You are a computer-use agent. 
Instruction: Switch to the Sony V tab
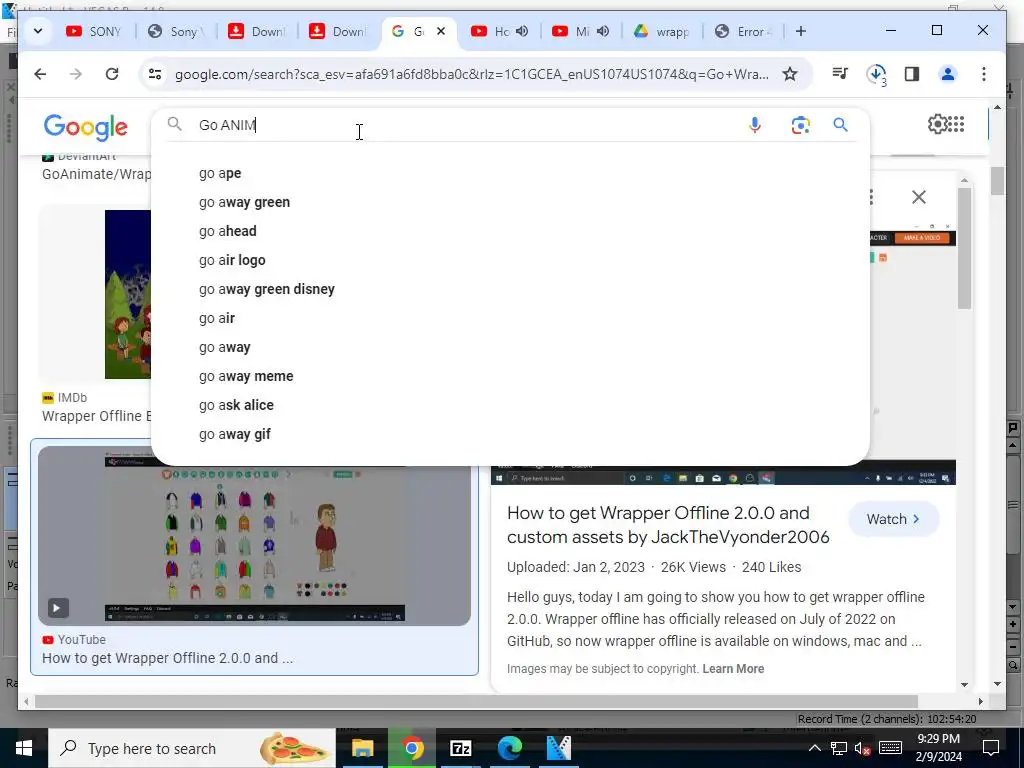tap(176, 31)
